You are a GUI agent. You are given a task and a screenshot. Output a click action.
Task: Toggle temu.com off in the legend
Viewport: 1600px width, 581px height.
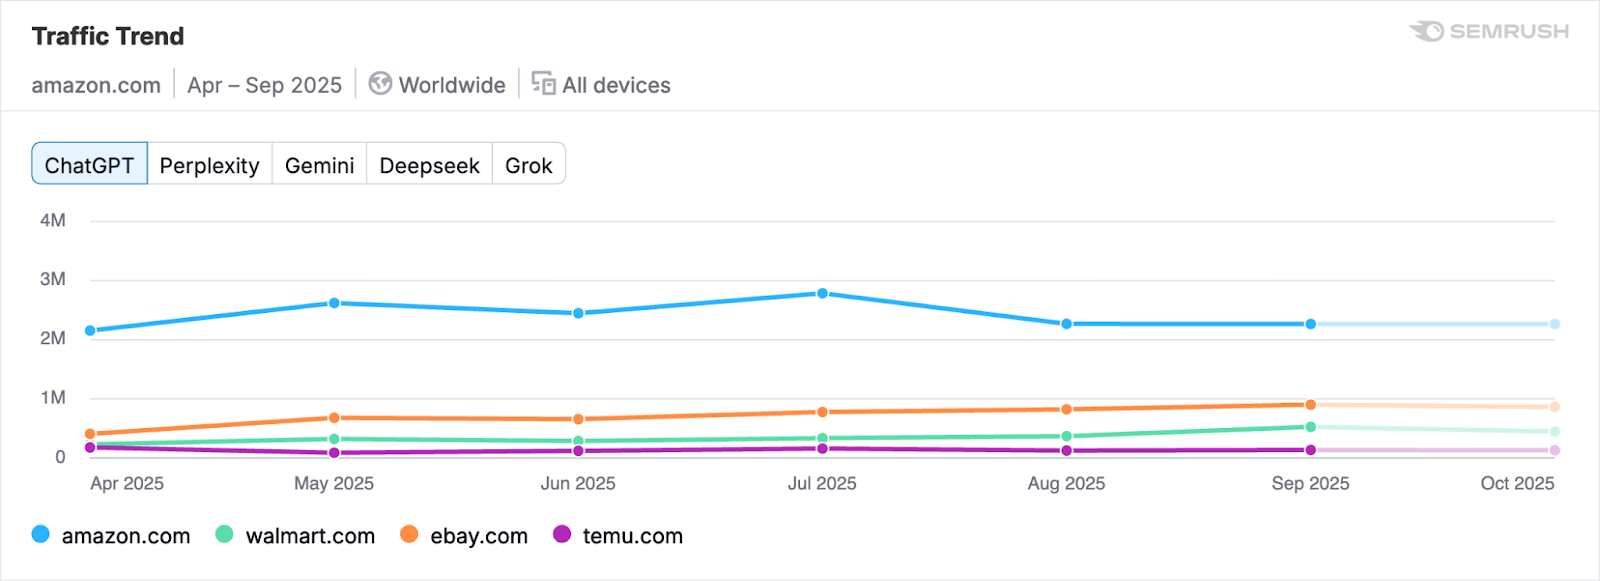point(615,535)
